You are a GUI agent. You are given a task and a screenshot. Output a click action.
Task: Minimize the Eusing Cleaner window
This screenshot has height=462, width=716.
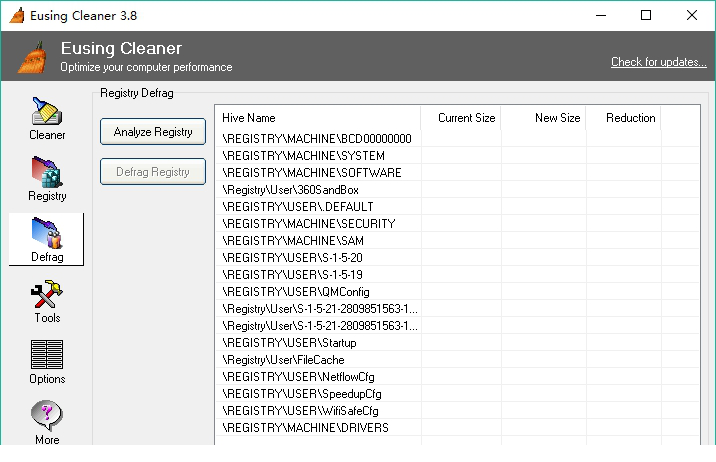[x=601, y=16]
